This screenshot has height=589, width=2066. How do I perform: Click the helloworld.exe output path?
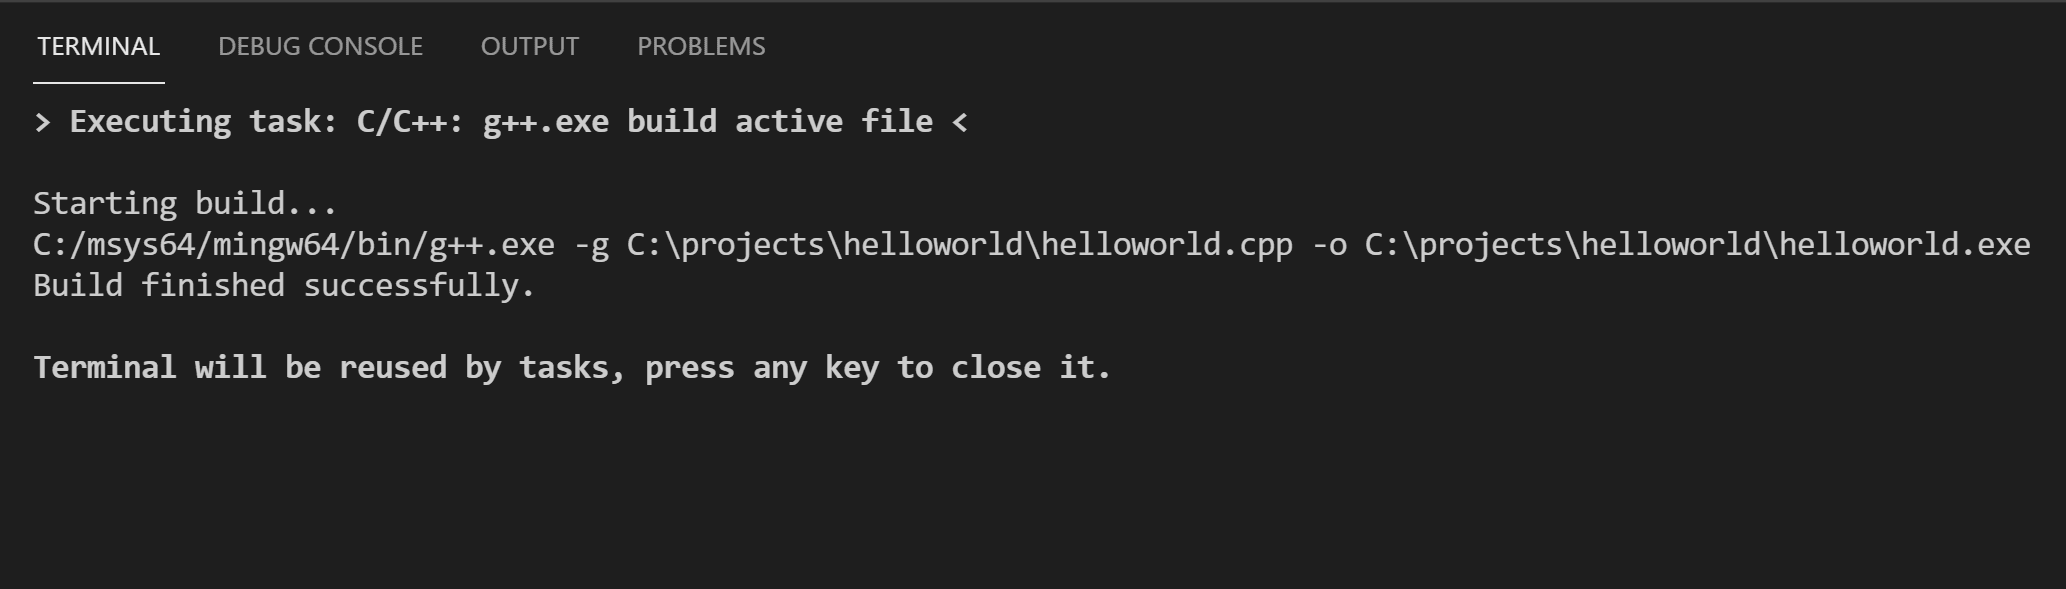[1700, 244]
